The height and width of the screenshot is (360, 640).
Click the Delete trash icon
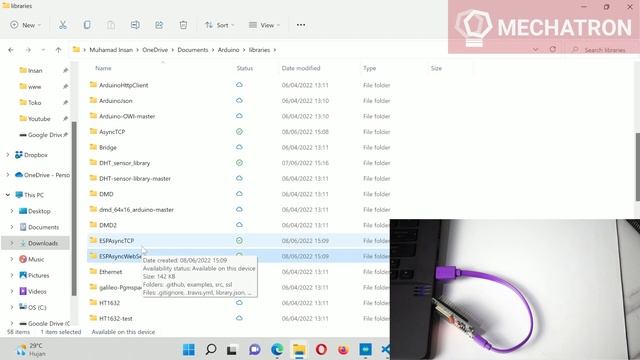pos(183,25)
